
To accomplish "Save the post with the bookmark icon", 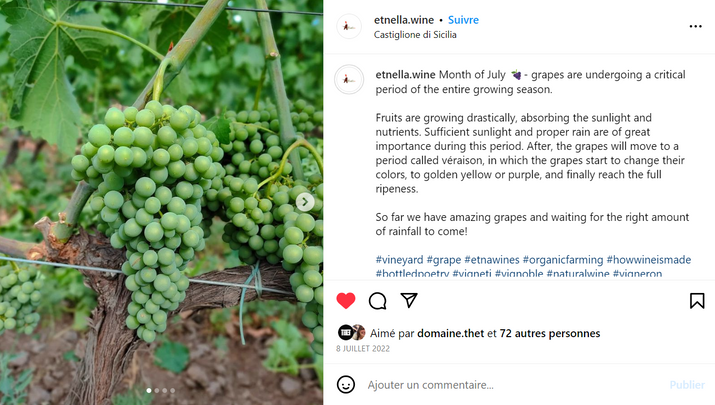I will [697, 300].
